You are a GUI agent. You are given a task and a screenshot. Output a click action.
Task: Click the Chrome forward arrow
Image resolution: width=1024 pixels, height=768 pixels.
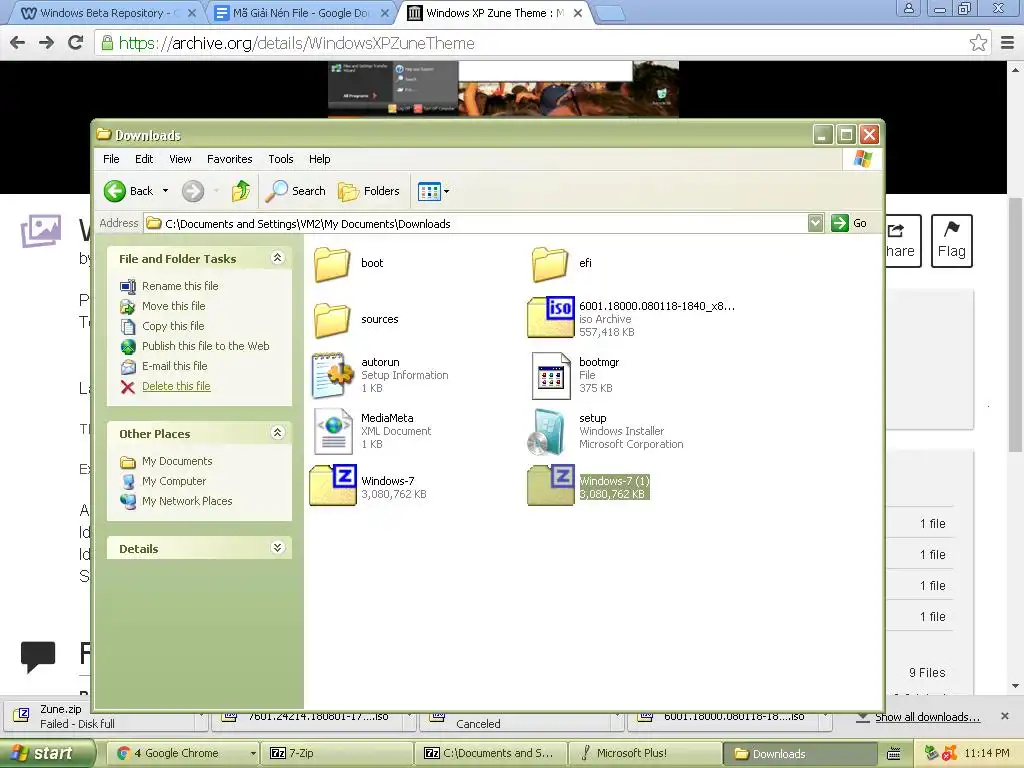(46, 42)
